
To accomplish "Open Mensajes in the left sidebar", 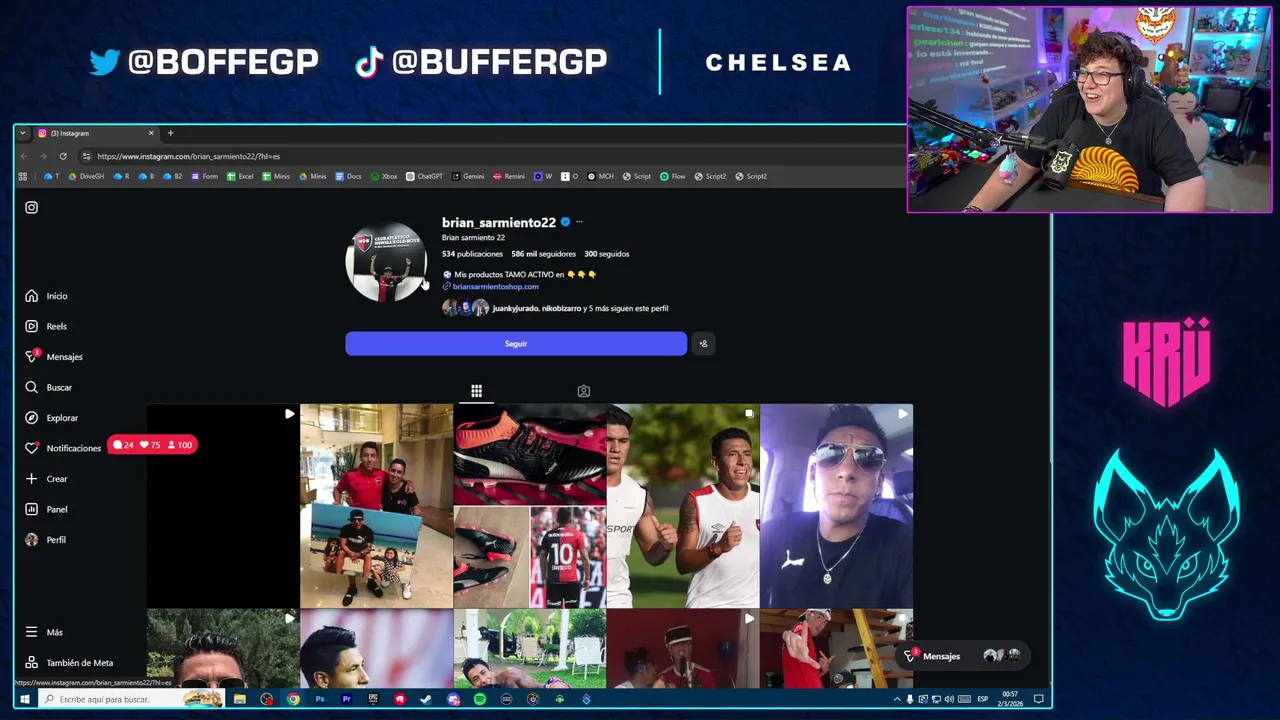I will click(54, 357).
